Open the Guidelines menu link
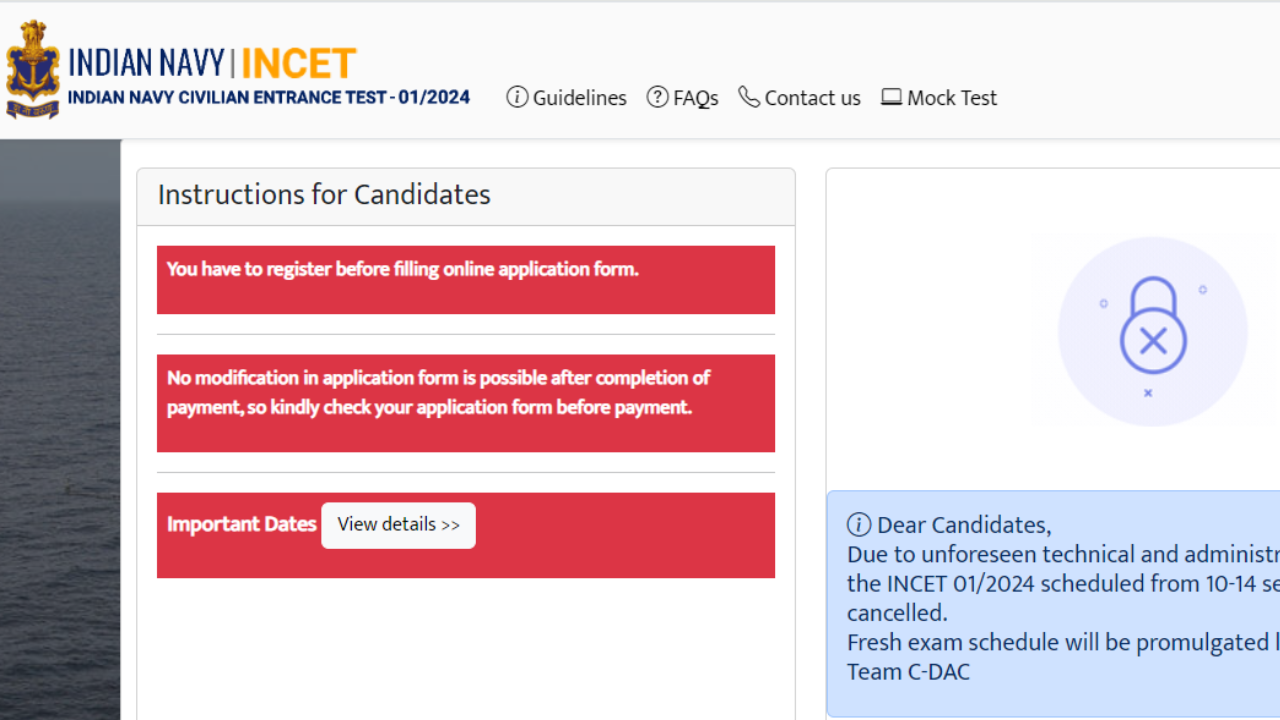 [x=567, y=97]
